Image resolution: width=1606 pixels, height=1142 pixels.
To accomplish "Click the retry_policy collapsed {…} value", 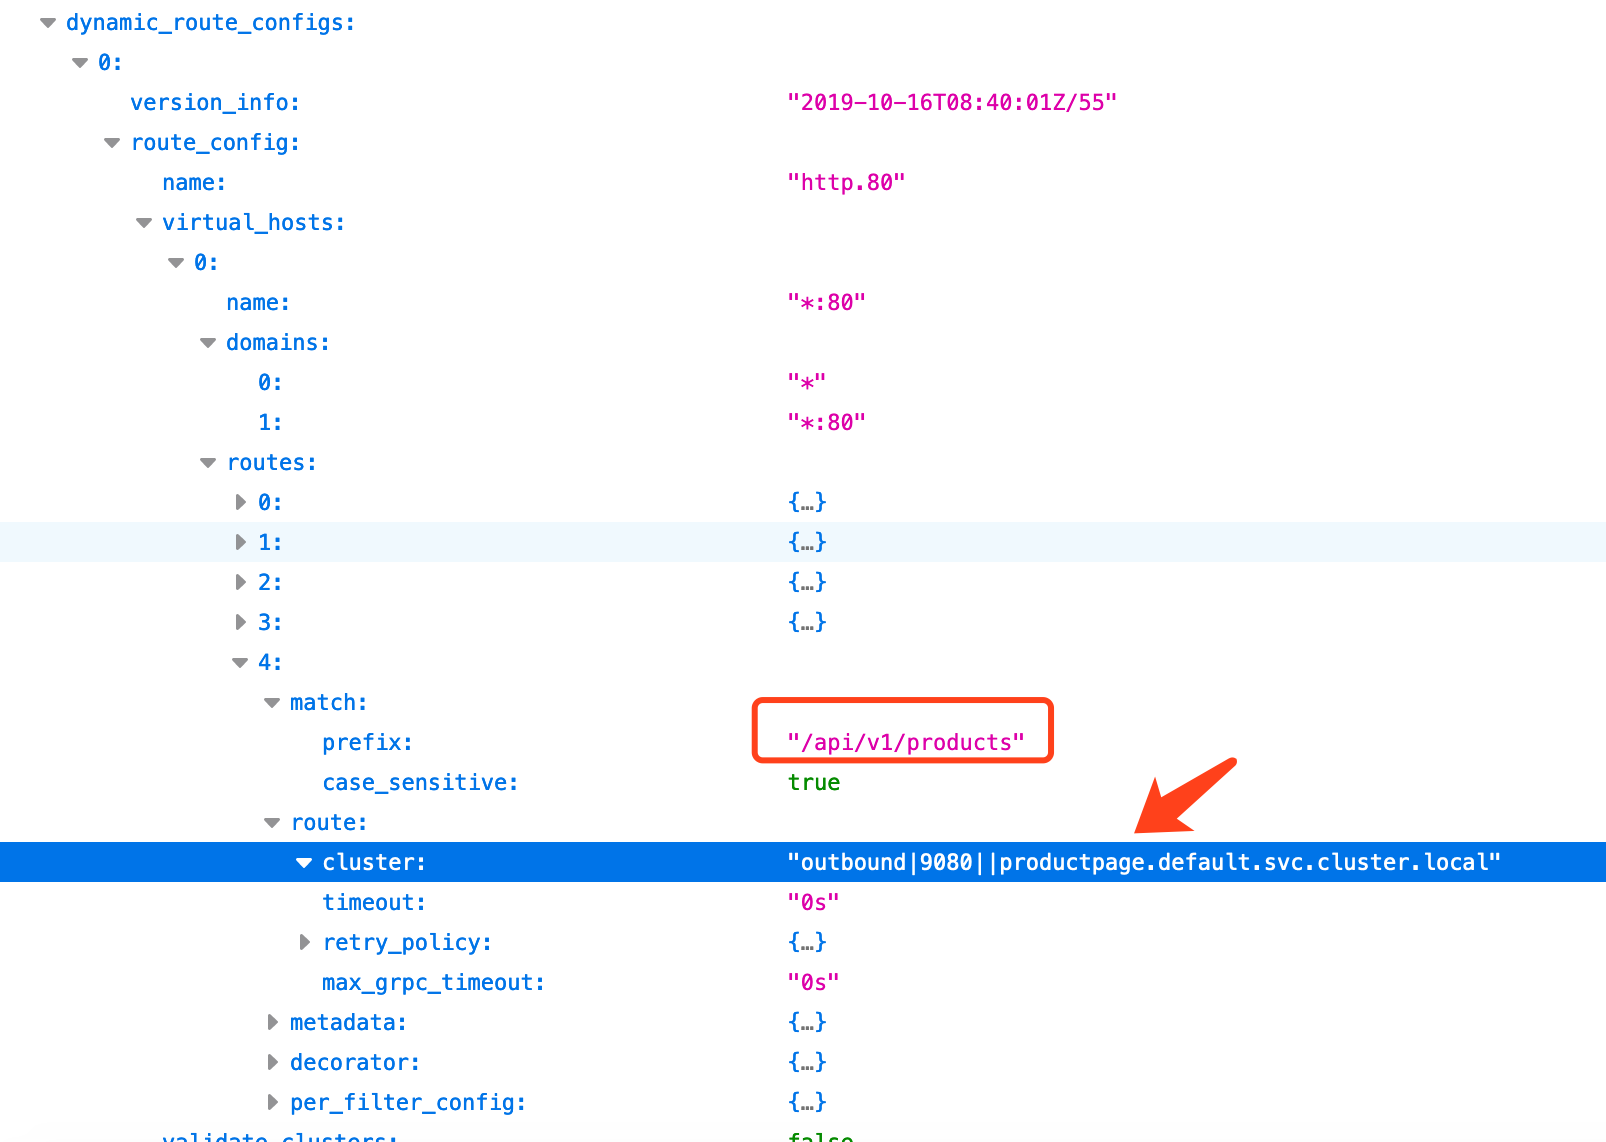I will pyautogui.click(x=807, y=942).
